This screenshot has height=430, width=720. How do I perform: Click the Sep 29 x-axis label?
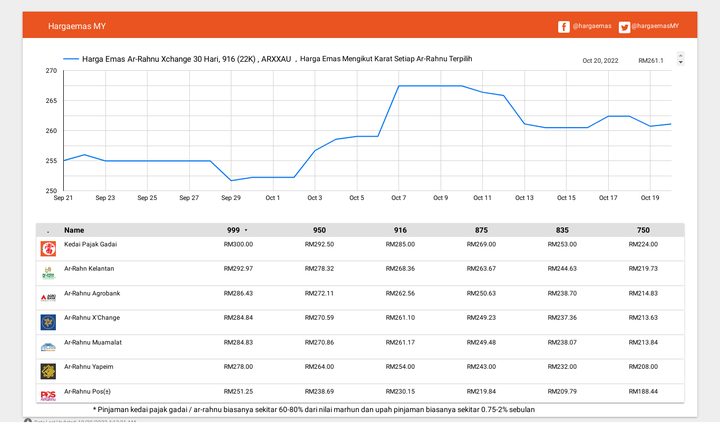[231, 198]
